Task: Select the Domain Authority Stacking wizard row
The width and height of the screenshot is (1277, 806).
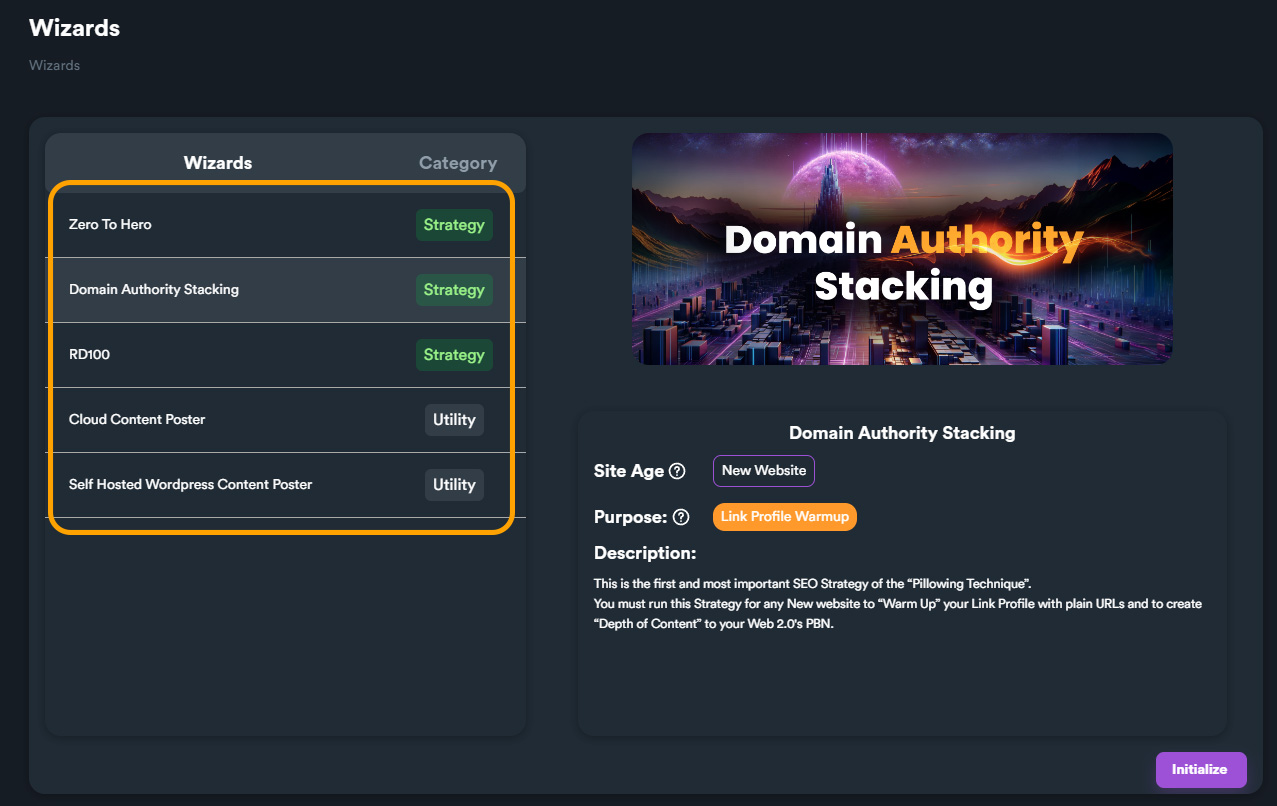Action: coord(285,290)
